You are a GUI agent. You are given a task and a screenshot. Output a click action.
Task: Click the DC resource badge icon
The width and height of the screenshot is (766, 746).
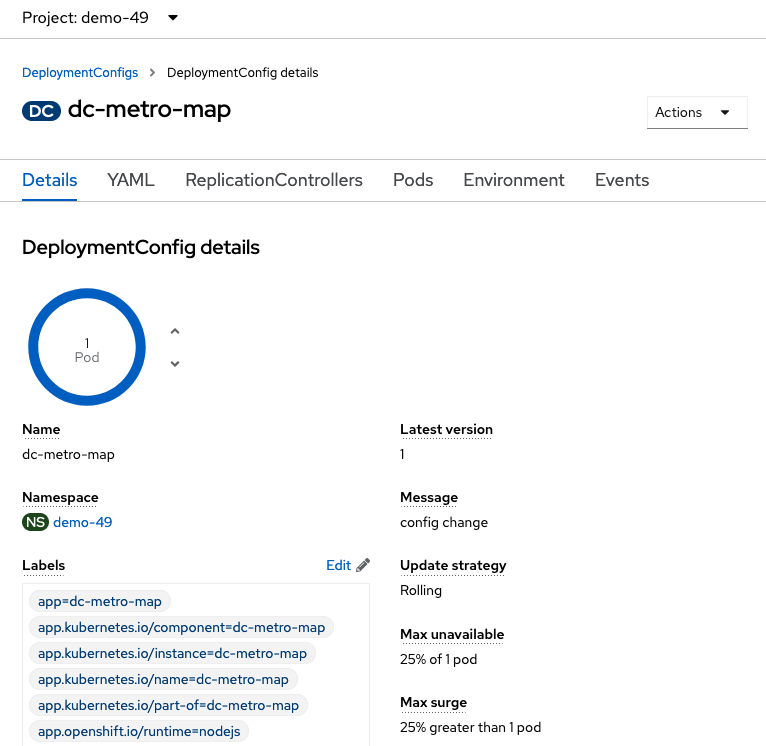(42, 111)
